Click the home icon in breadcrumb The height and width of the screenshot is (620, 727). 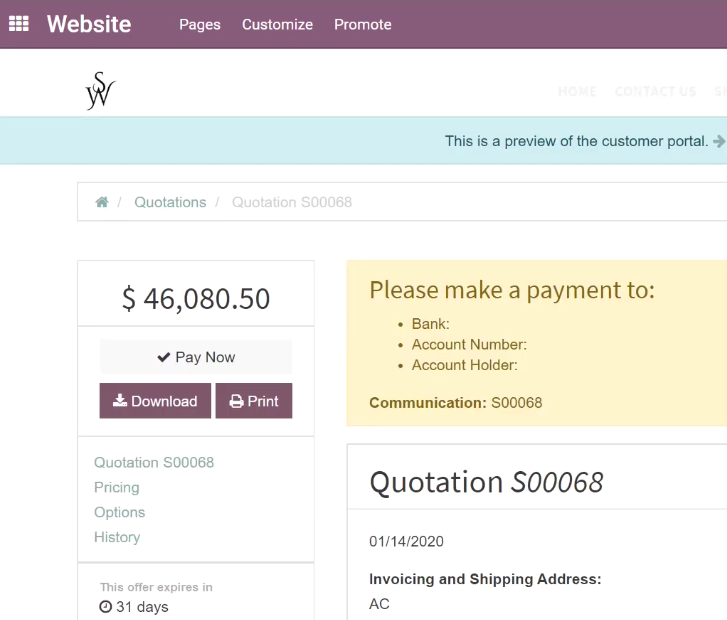click(102, 202)
